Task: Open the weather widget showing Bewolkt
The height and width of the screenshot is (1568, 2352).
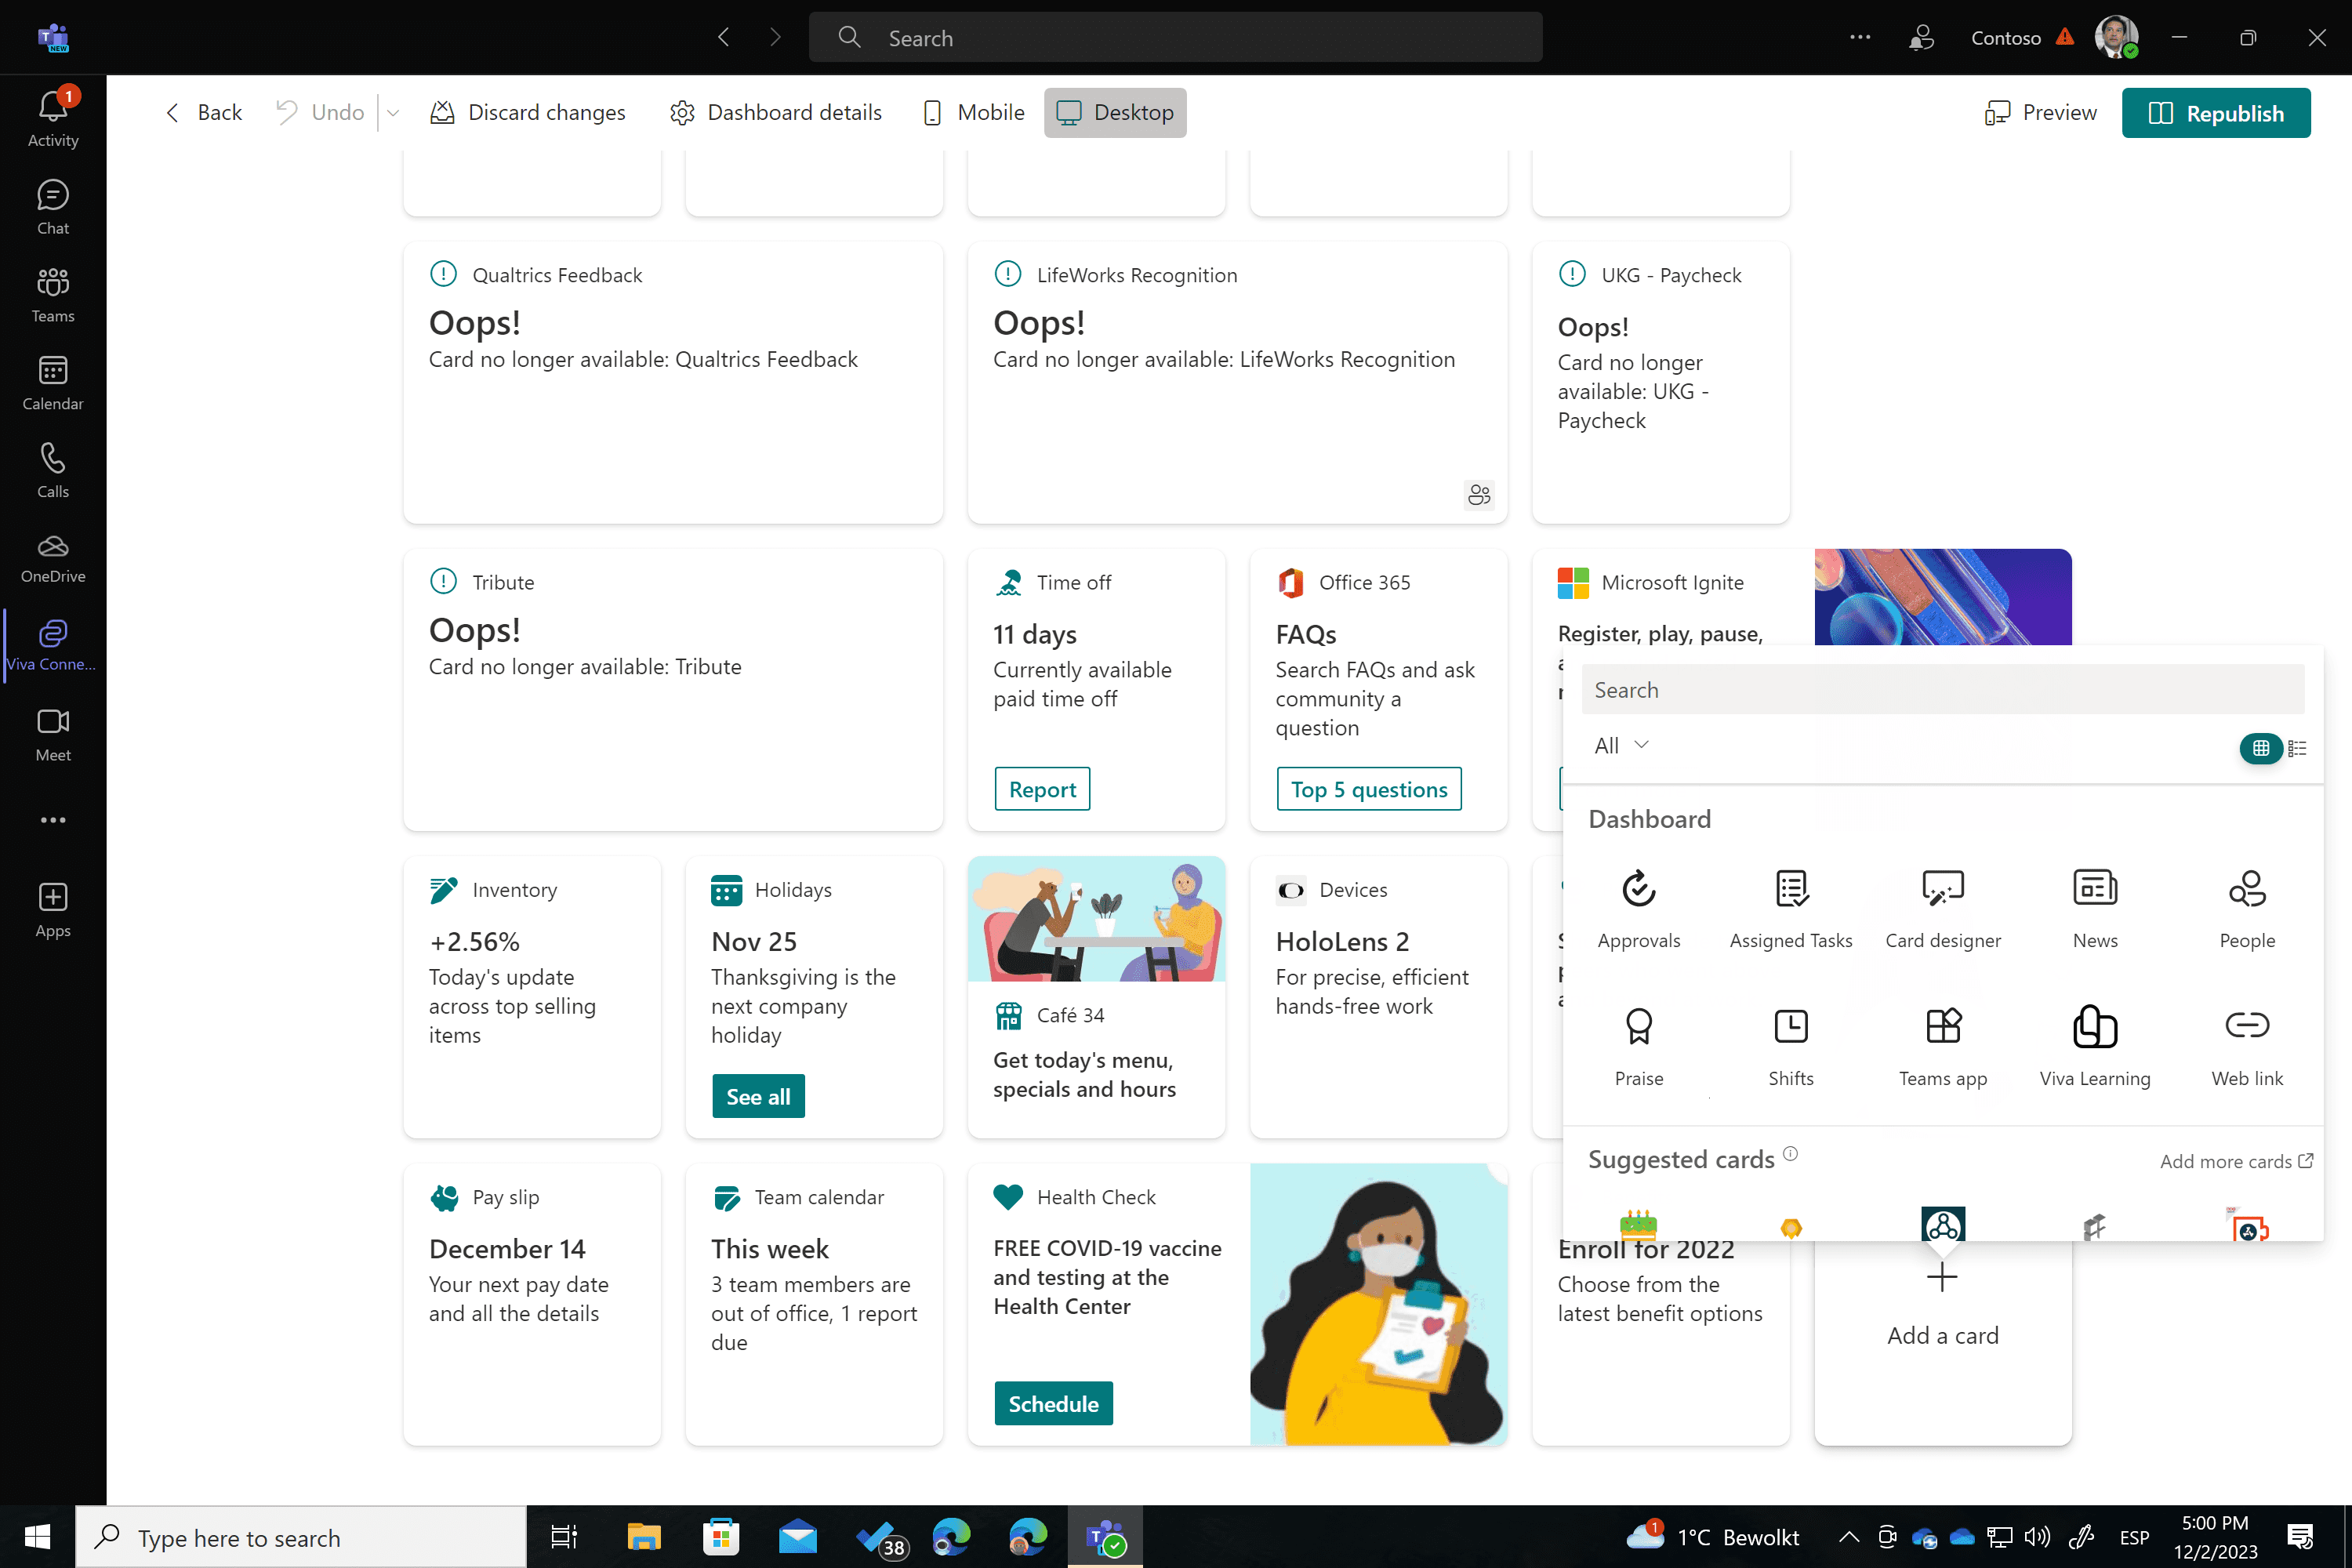Action: point(1713,1537)
